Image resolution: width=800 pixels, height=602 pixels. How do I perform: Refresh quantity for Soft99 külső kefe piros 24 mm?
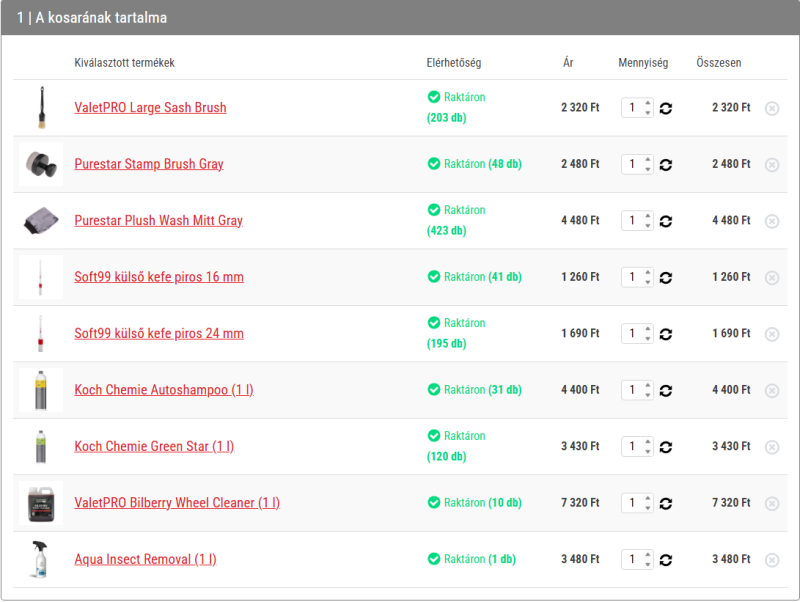click(x=665, y=334)
